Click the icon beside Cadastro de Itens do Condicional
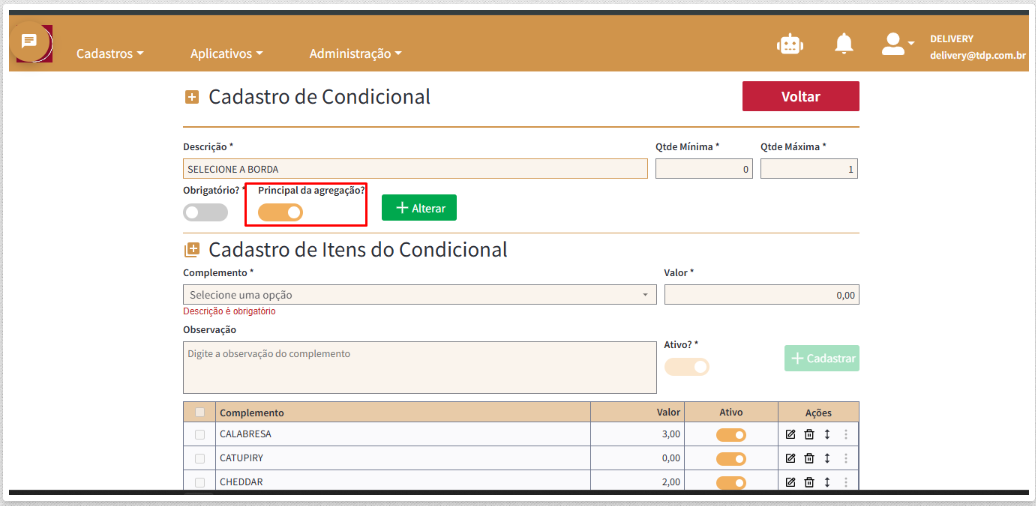 pyautogui.click(x=192, y=250)
